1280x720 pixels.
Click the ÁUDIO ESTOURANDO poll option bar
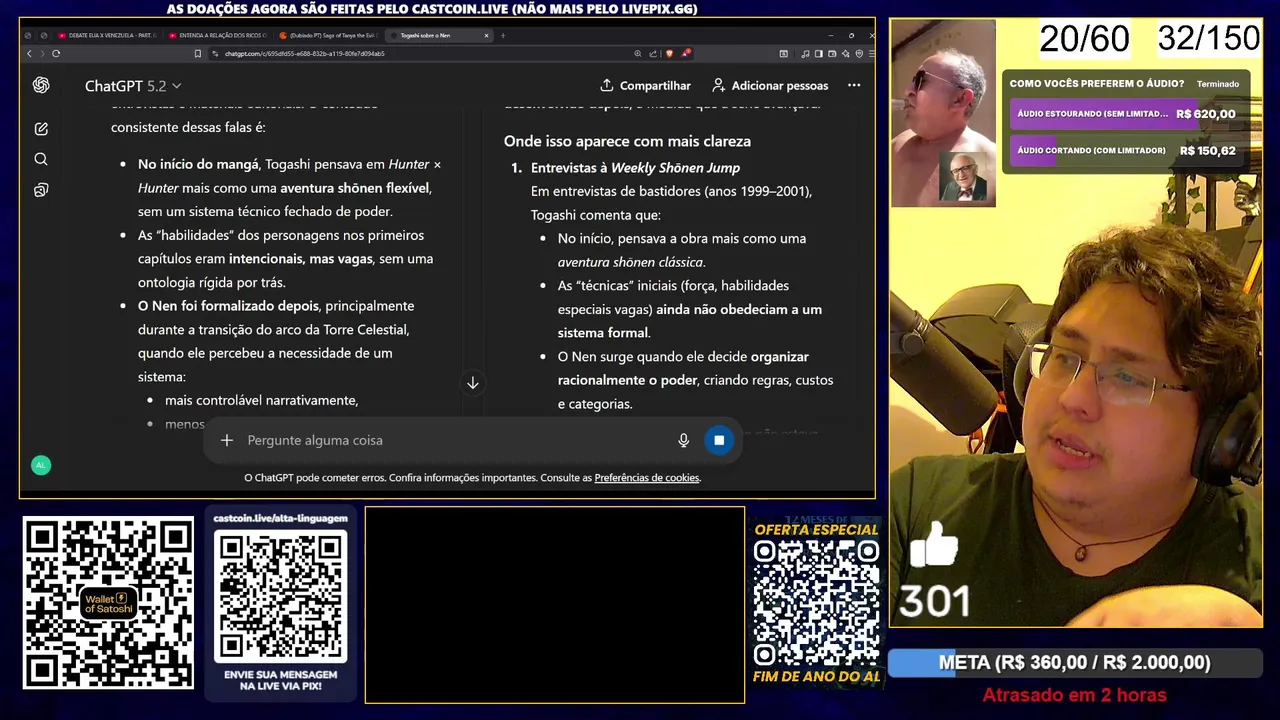coord(1126,114)
